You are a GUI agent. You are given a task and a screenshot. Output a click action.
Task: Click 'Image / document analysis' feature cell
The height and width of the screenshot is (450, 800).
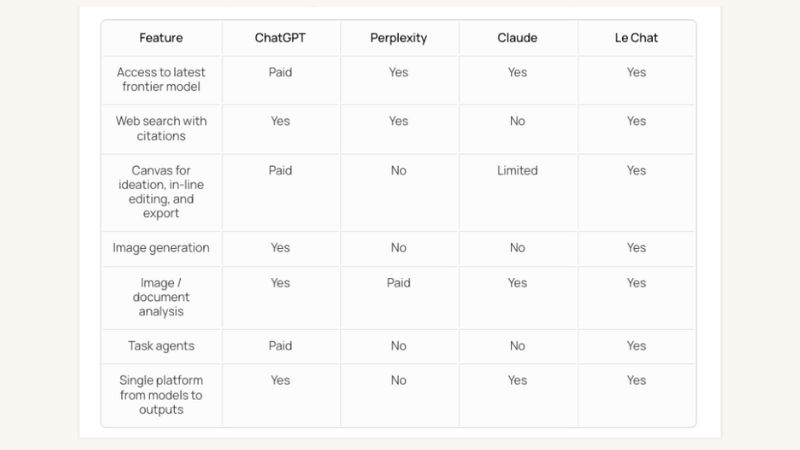161,297
